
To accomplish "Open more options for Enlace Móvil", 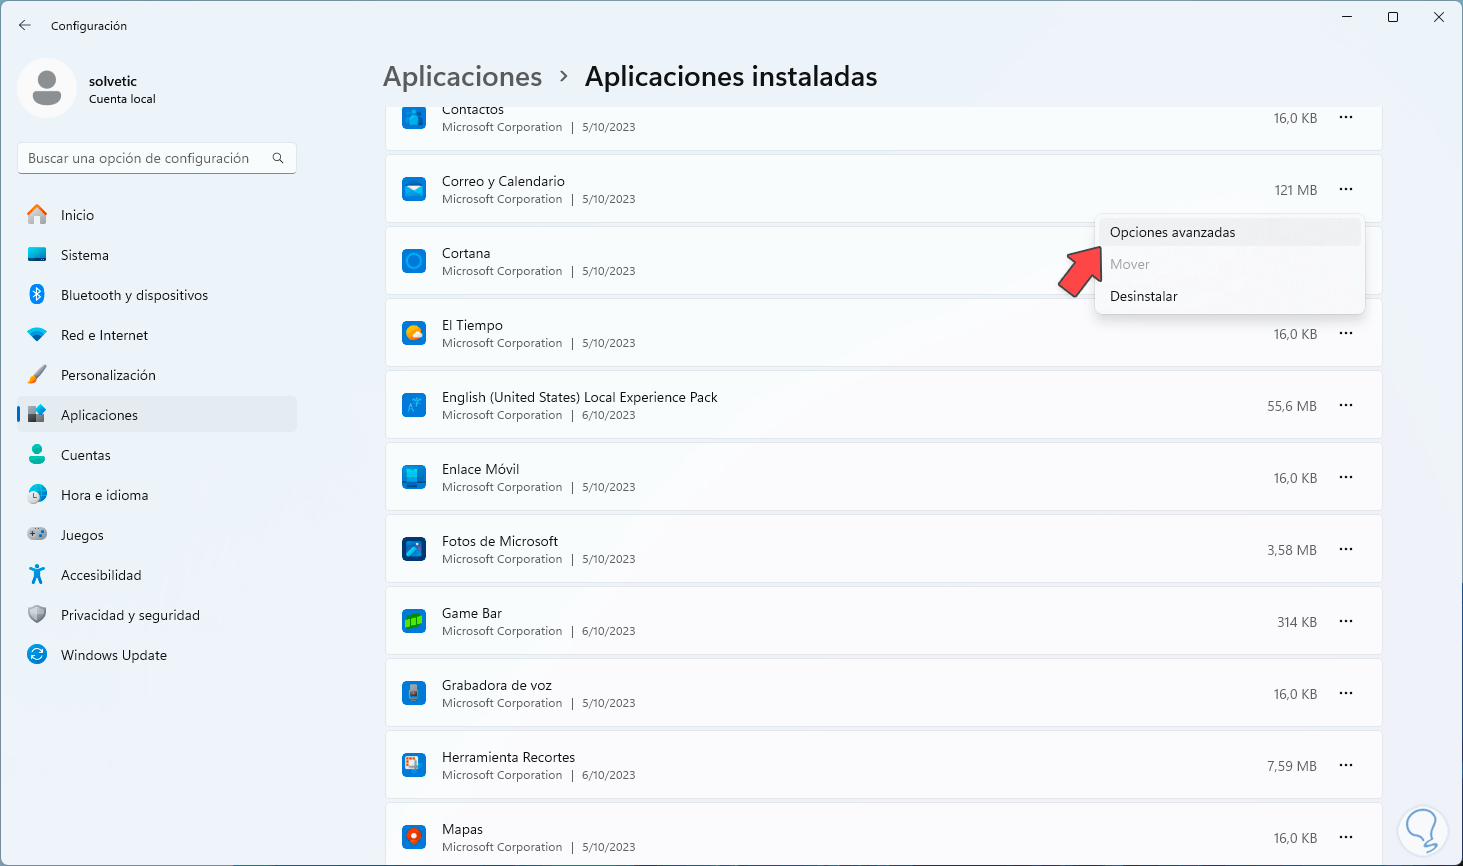I will [x=1346, y=477].
